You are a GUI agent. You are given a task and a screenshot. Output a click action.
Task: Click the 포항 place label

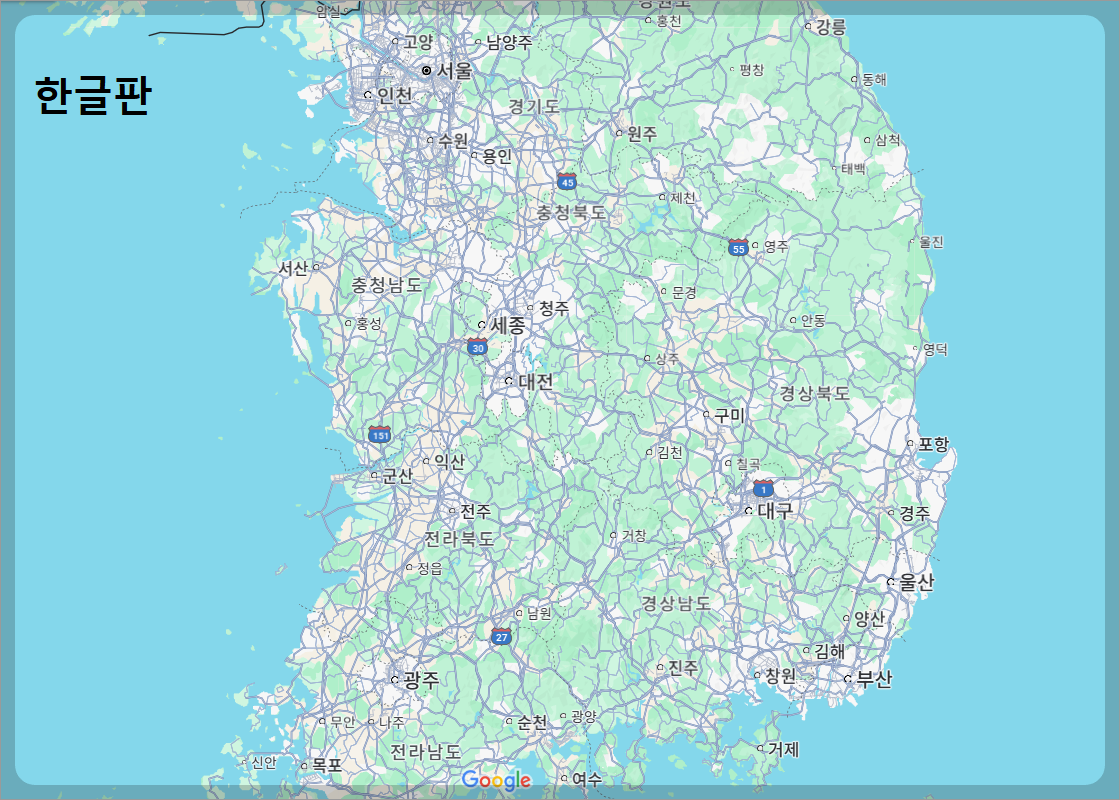pyautogui.click(x=934, y=443)
